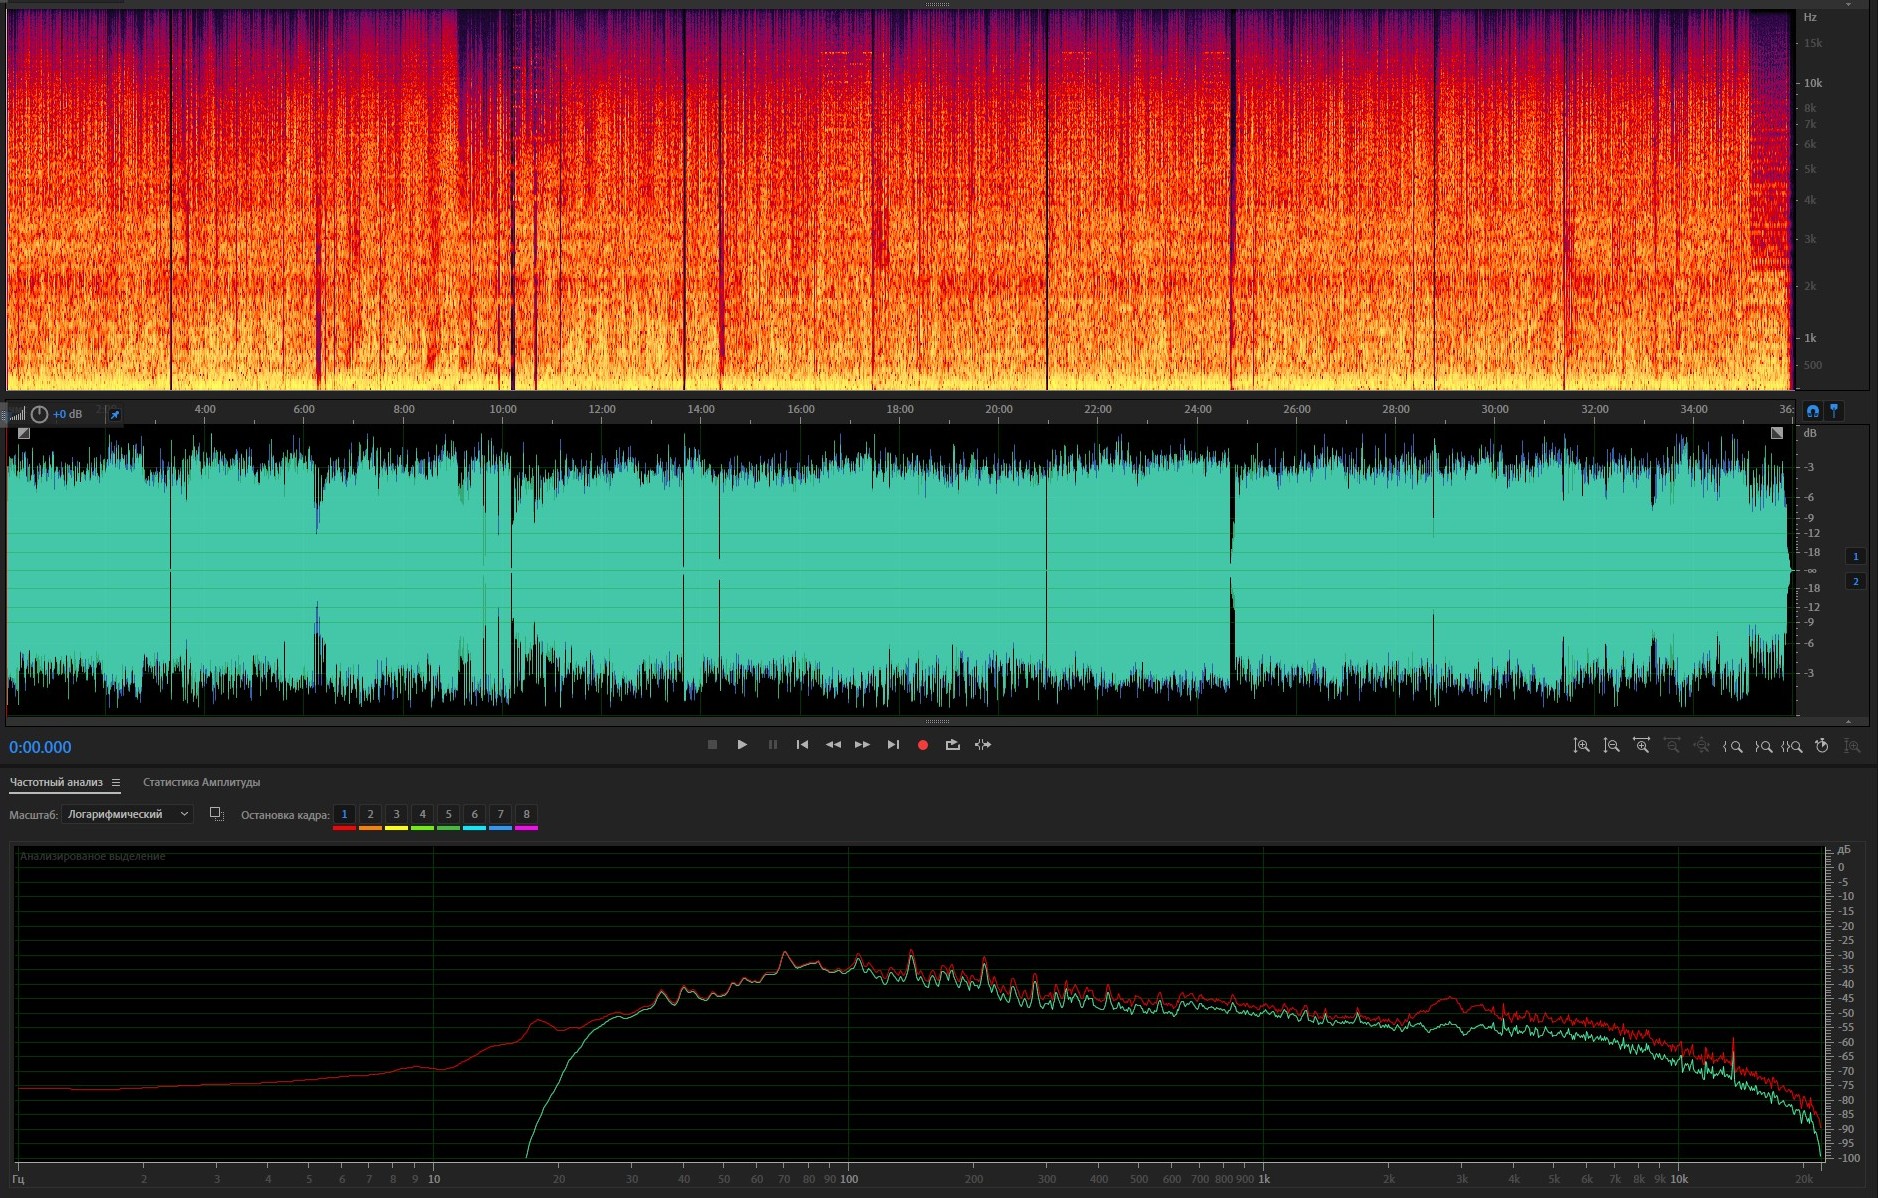Toggle snapping magnet icon above the dB scale
Image resolution: width=1878 pixels, height=1198 pixels.
[x=1812, y=411]
